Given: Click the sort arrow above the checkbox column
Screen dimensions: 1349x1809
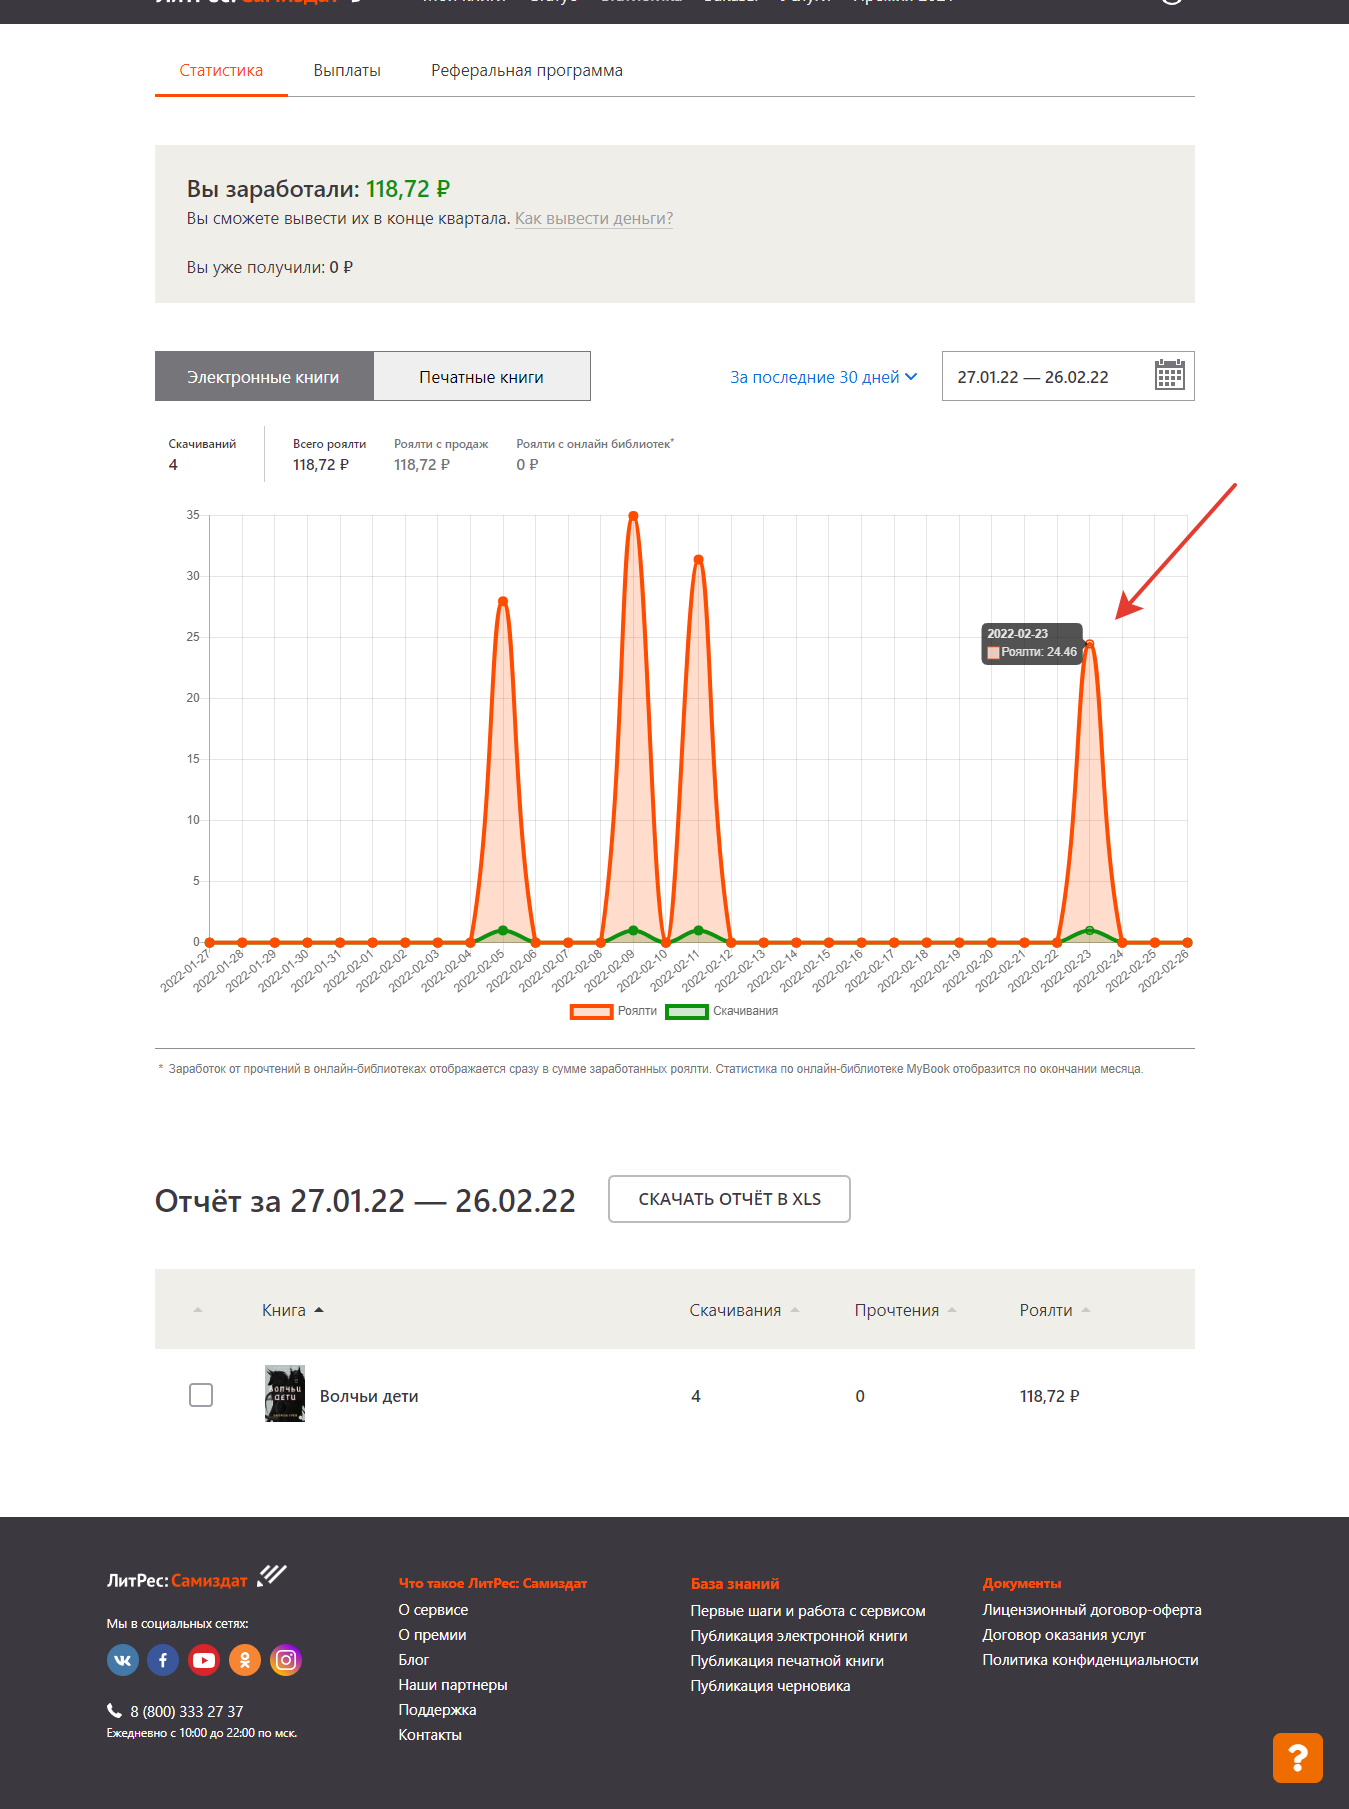Looking at the screenshot, I should coord(198,1310).
